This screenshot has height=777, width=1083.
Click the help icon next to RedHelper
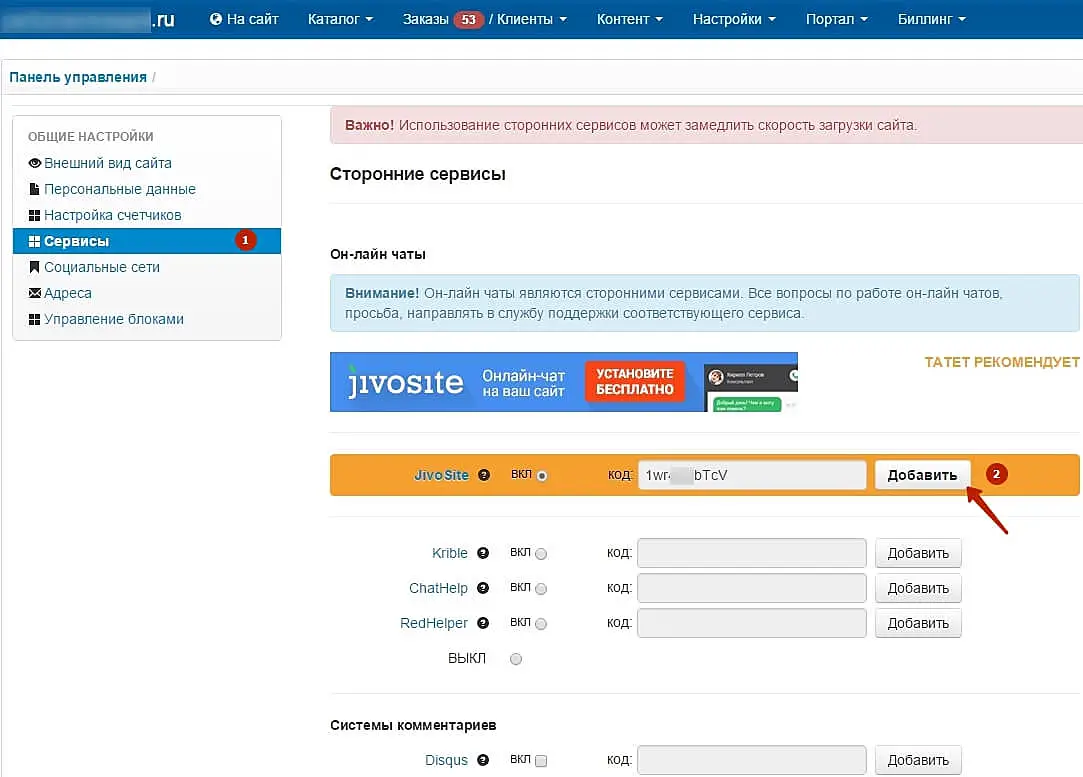[483, 623]
